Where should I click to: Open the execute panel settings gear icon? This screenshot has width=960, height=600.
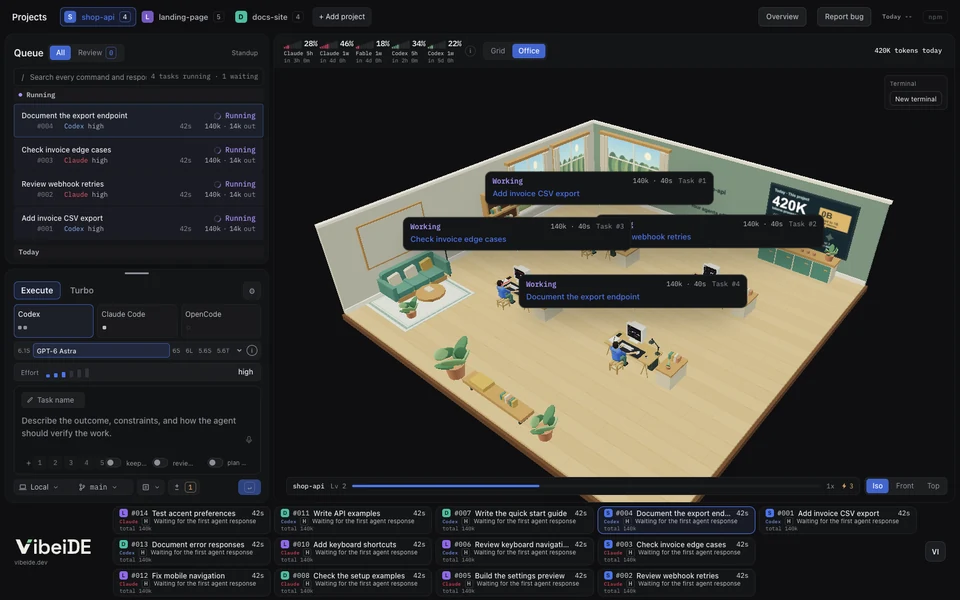(x=252, y=291)
